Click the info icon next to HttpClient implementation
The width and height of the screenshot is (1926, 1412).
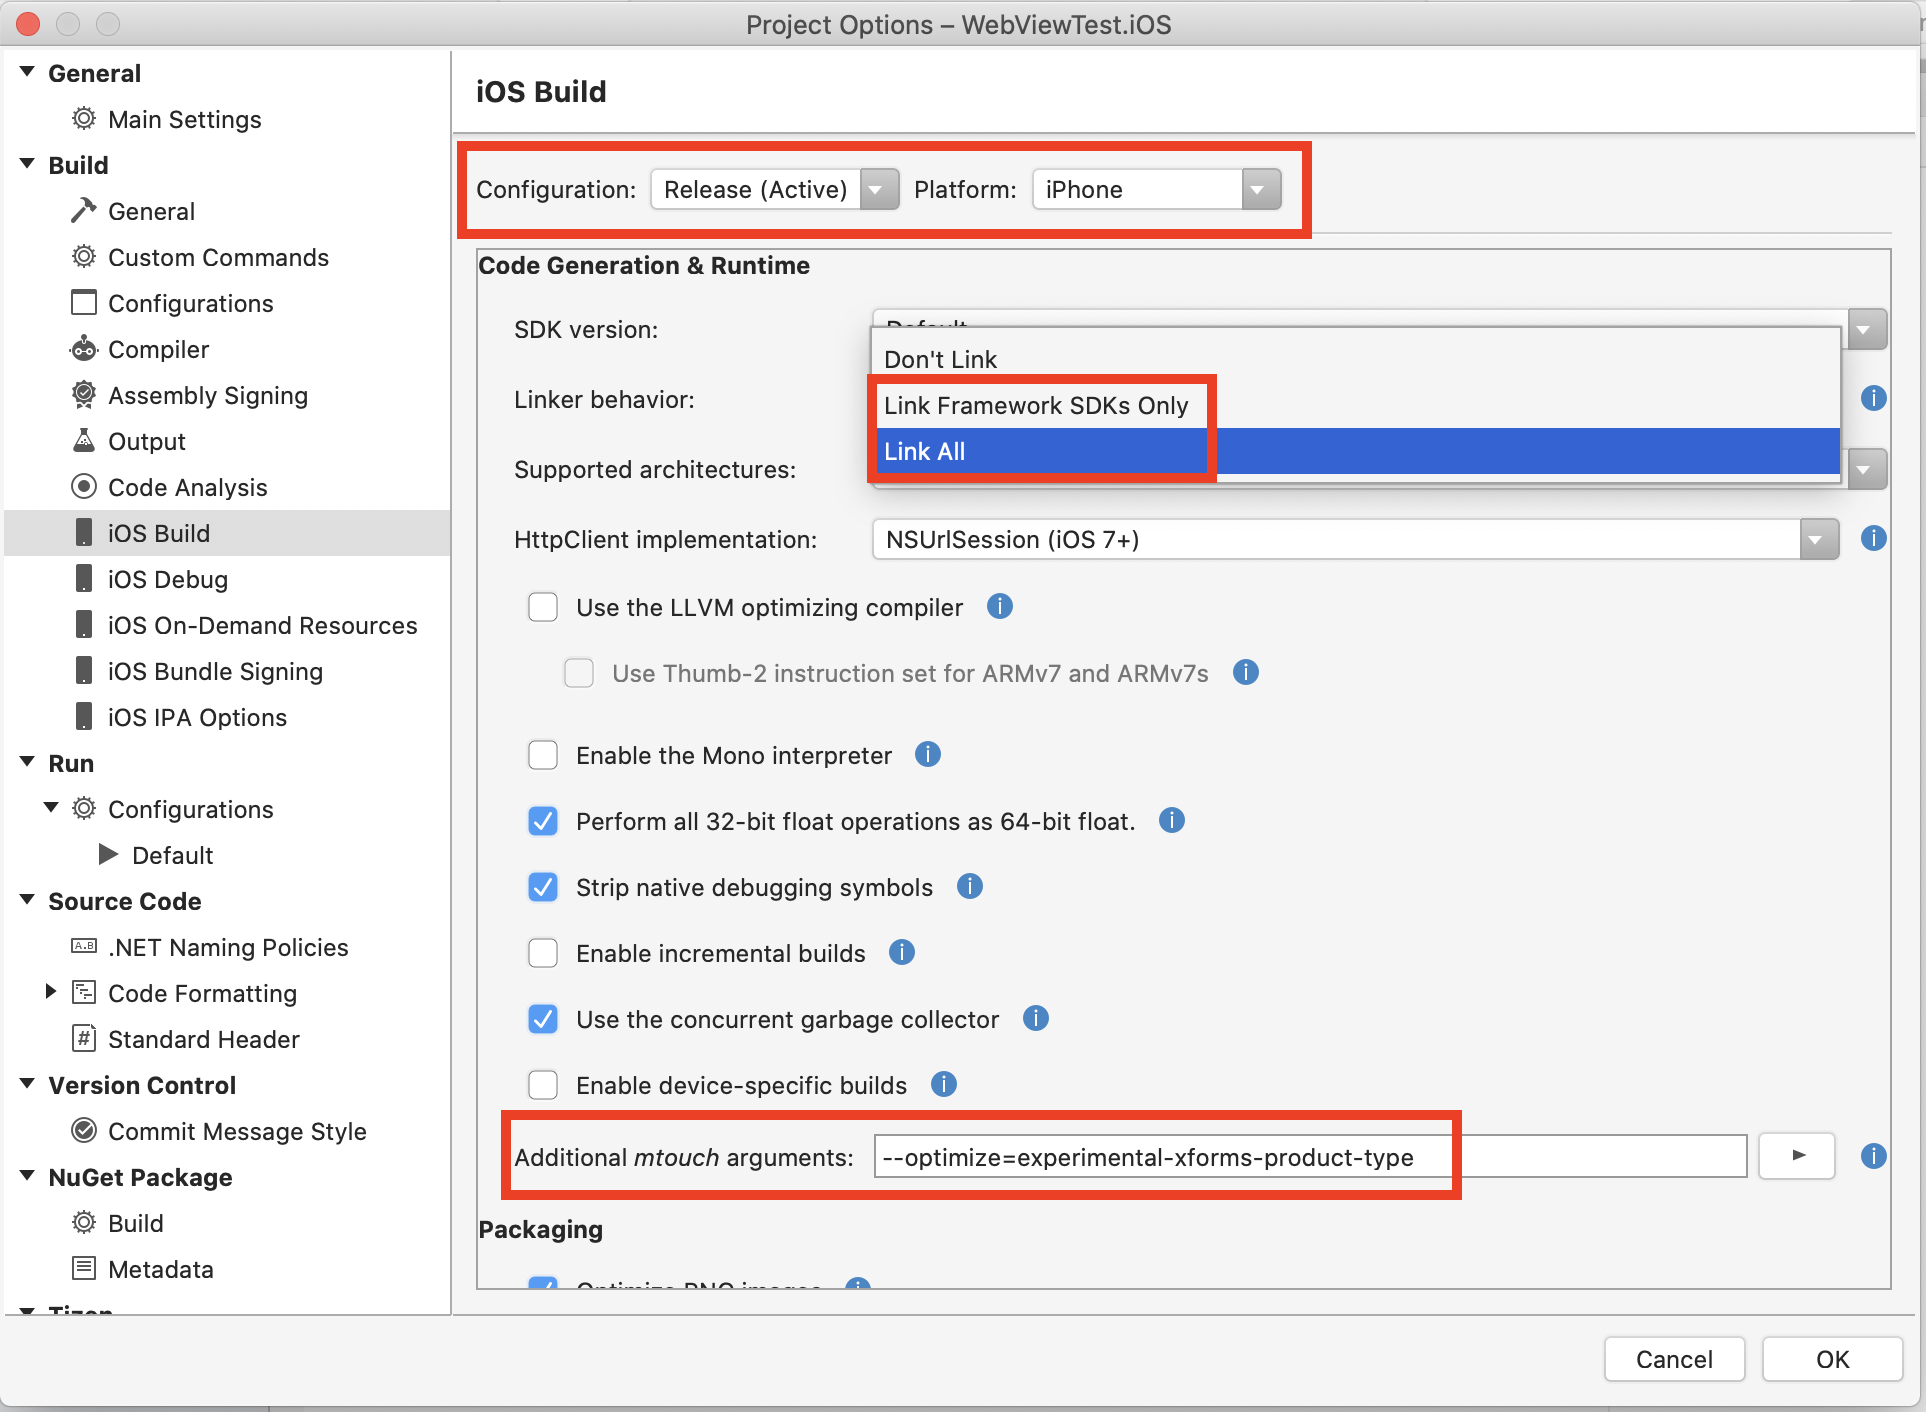click(1873, 539)
